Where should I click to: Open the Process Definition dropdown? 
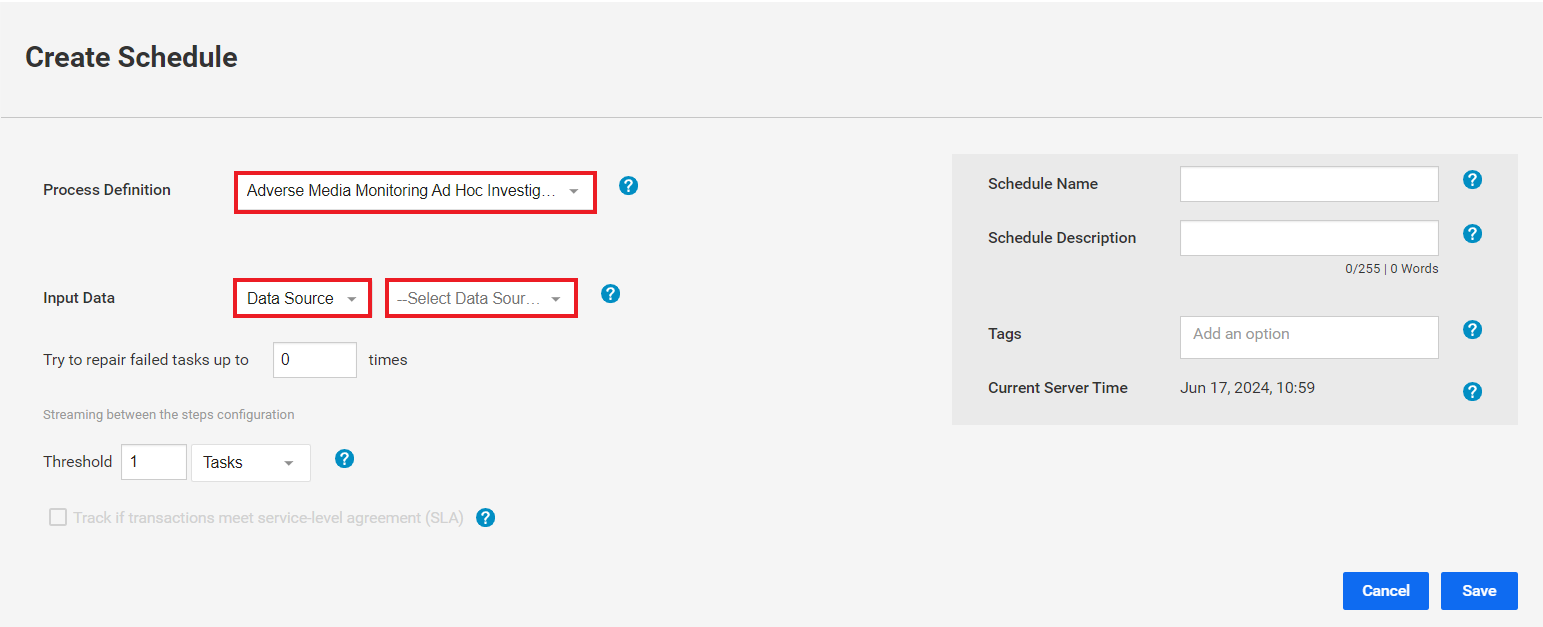(x=415, y=191)
